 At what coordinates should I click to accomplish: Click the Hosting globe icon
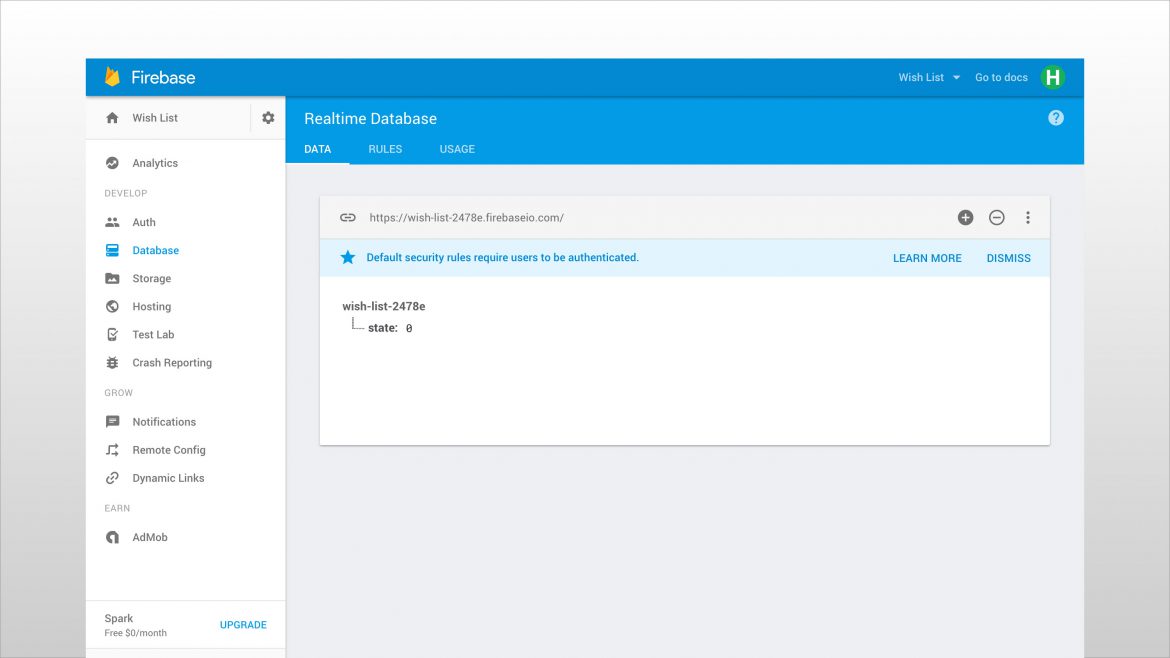click(112, 307)
